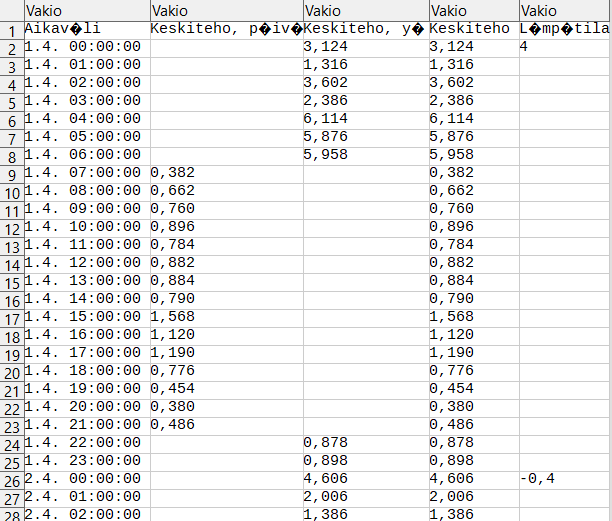Select the cell containing 1.4. 00:00:00
The width and height of the screenshot is (612, 521).
click(x=85, y=47)
